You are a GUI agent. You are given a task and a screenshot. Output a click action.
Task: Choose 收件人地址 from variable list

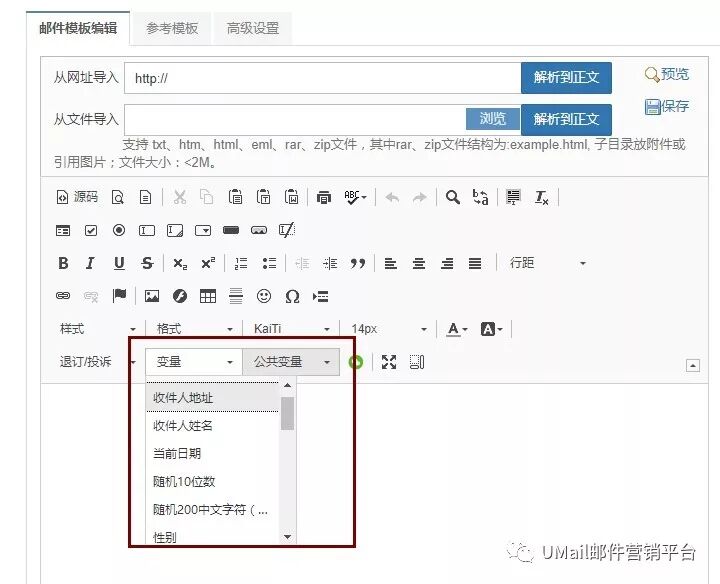pyautogui.click(x=212, y=398)
